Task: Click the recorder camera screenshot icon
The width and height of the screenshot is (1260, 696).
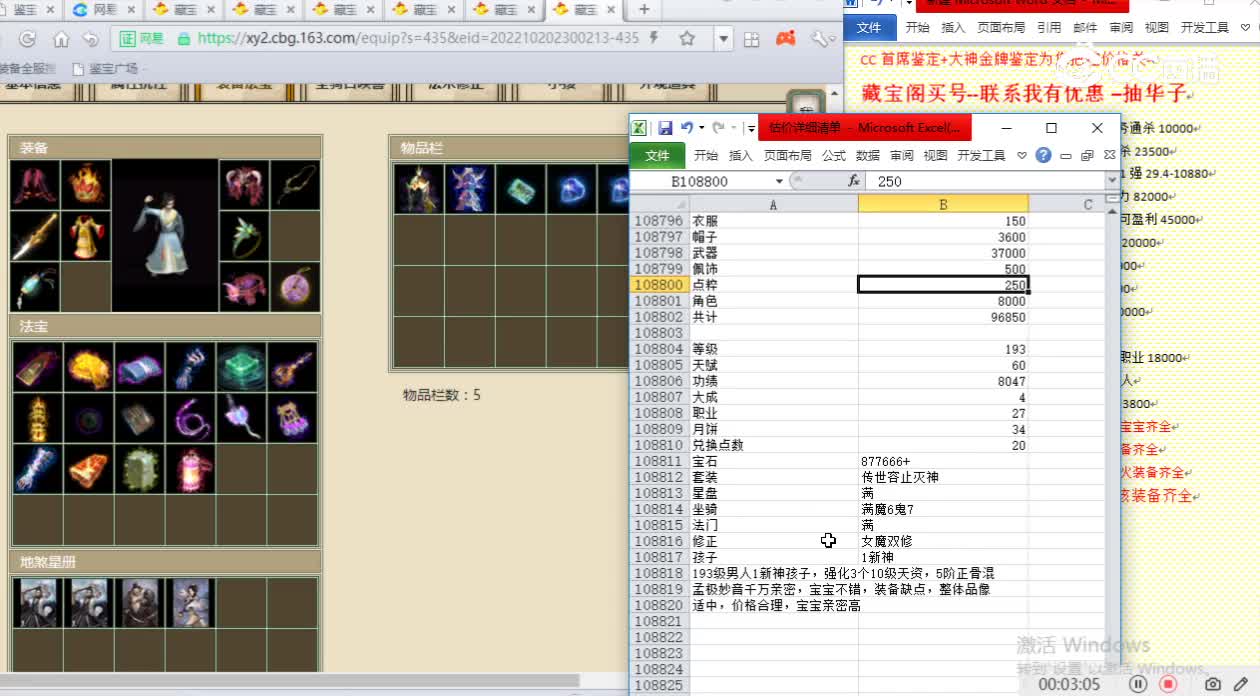Action: click(1213, 684)
